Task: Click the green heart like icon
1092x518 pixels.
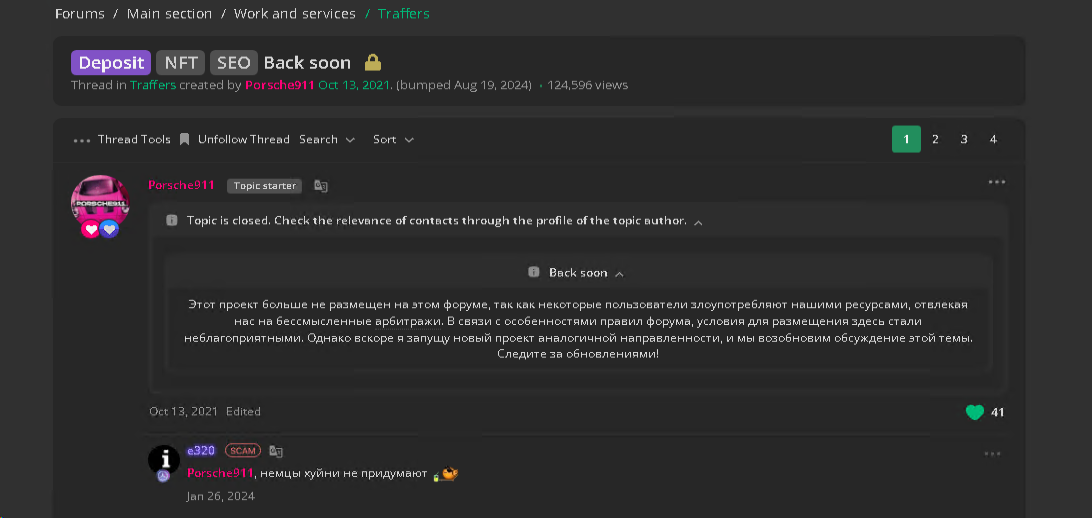Action: [x=974, y=412]
